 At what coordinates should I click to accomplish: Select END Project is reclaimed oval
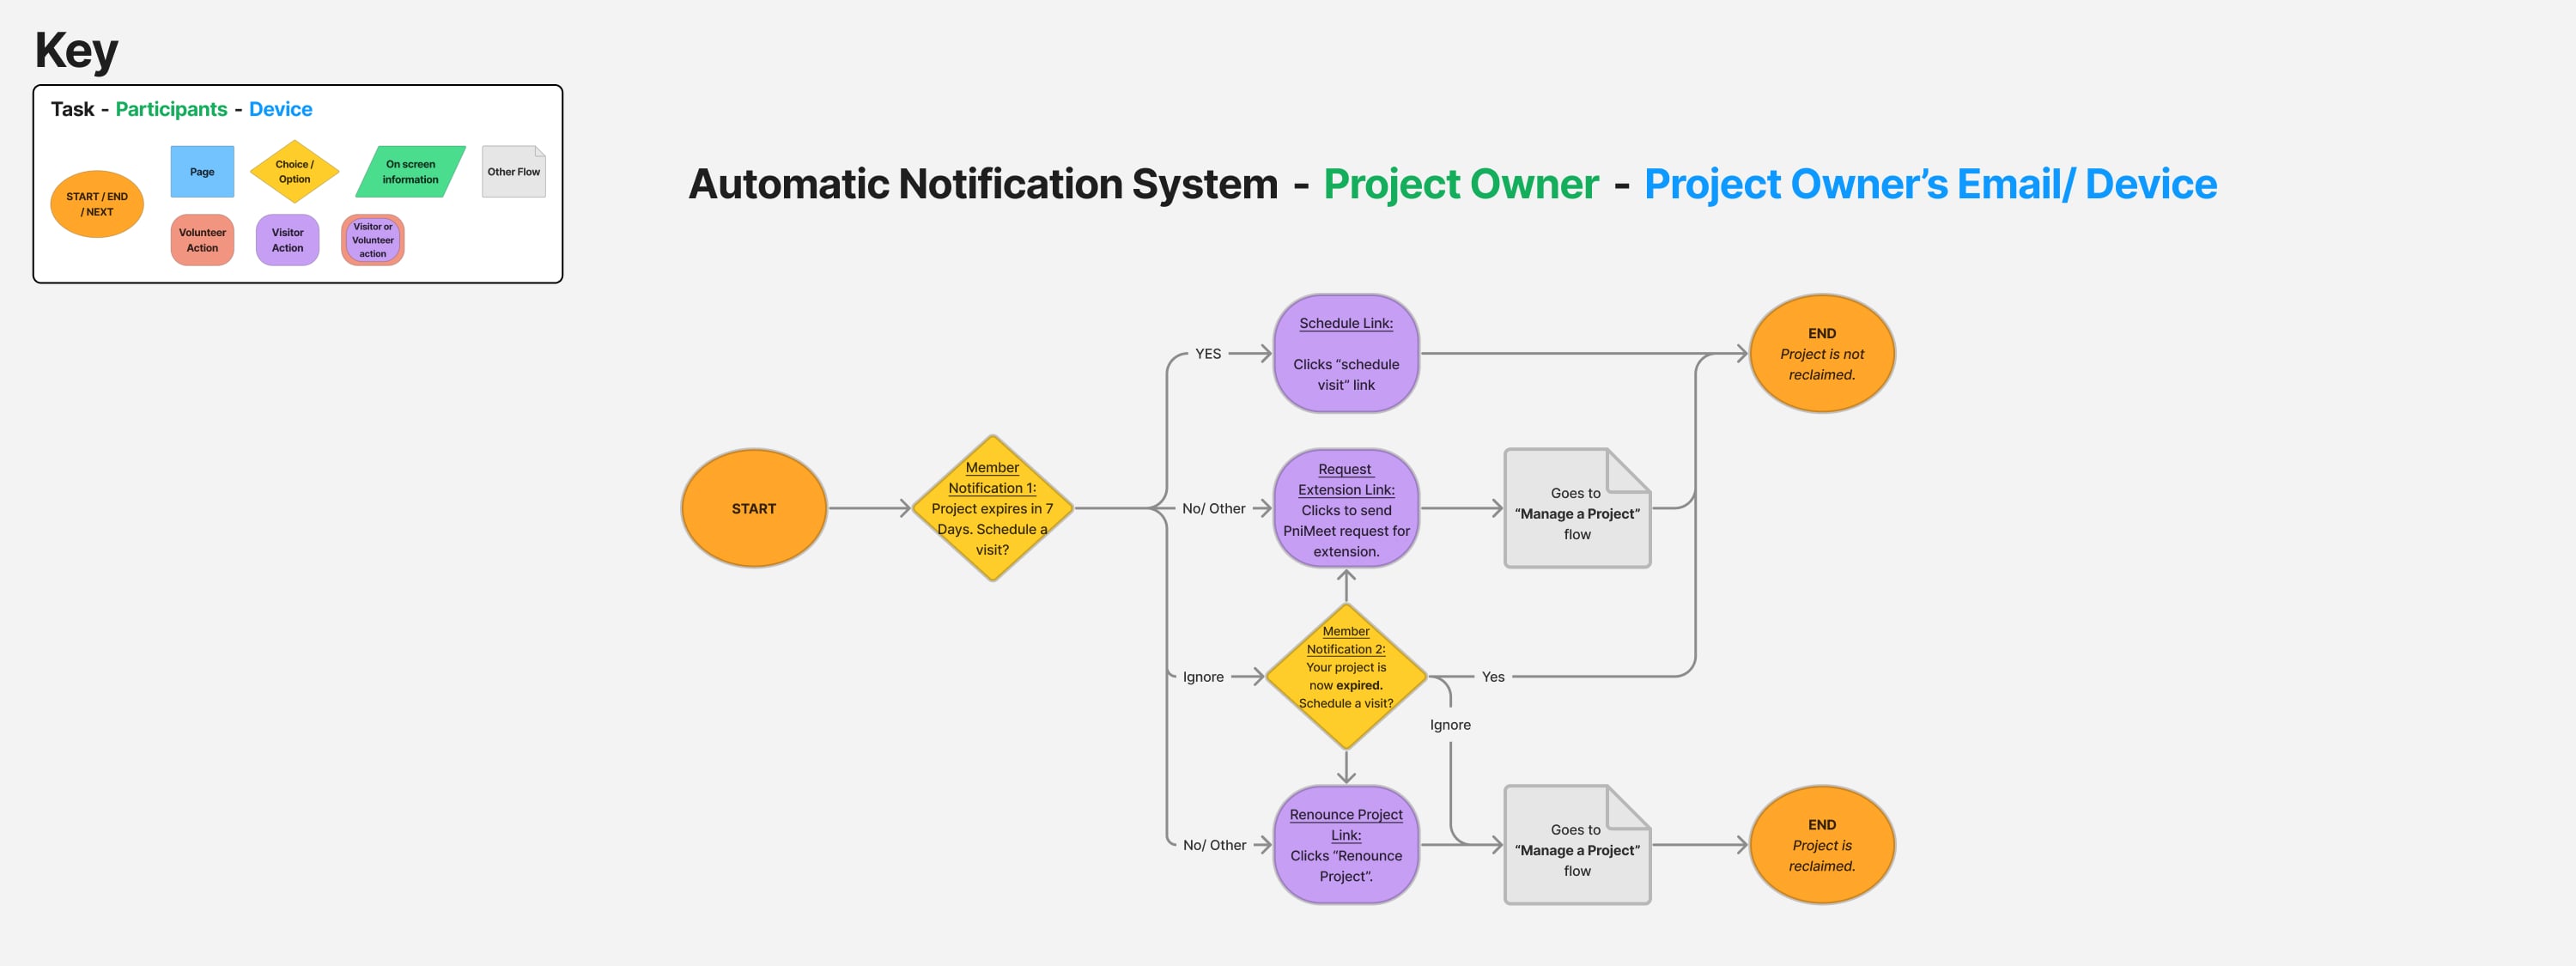pos(1822,845)
